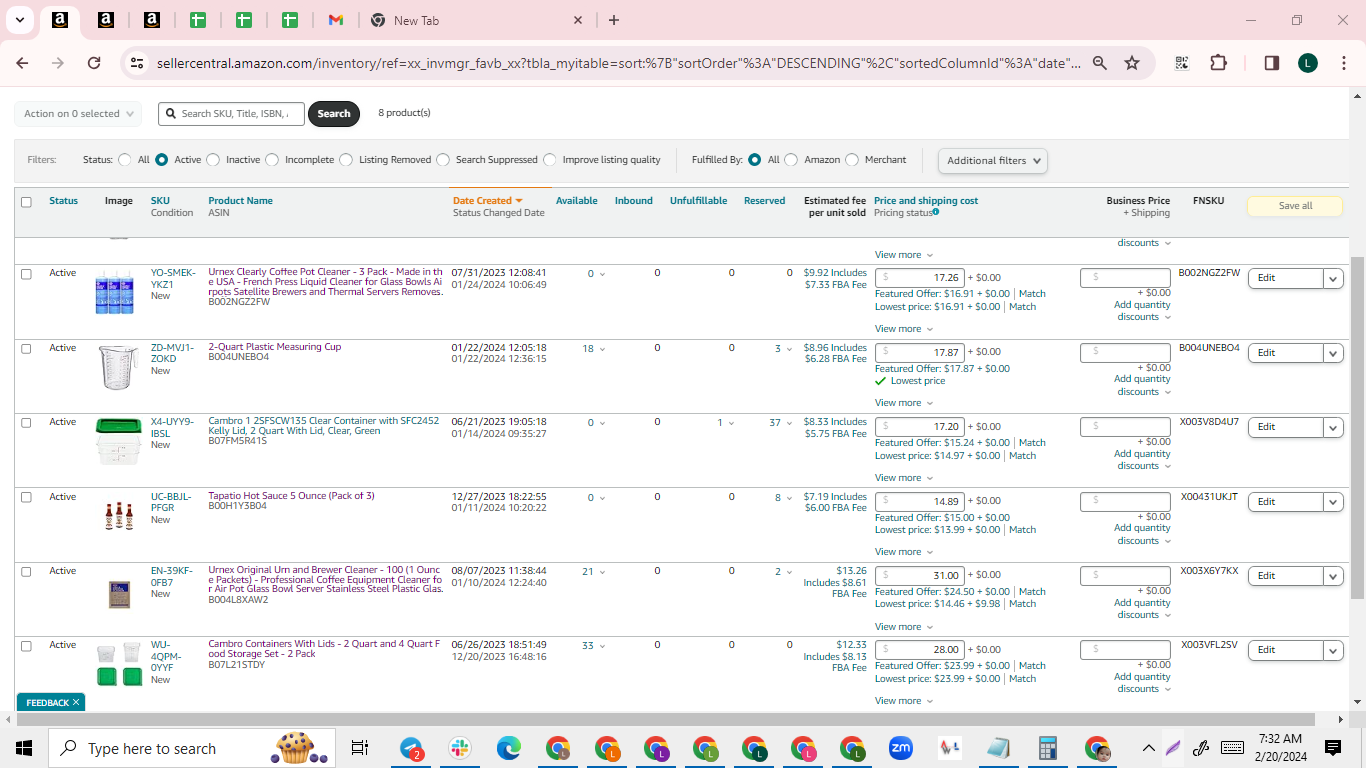Switch to the Gmail tab

pyautogui.click(x=336, y=20)
